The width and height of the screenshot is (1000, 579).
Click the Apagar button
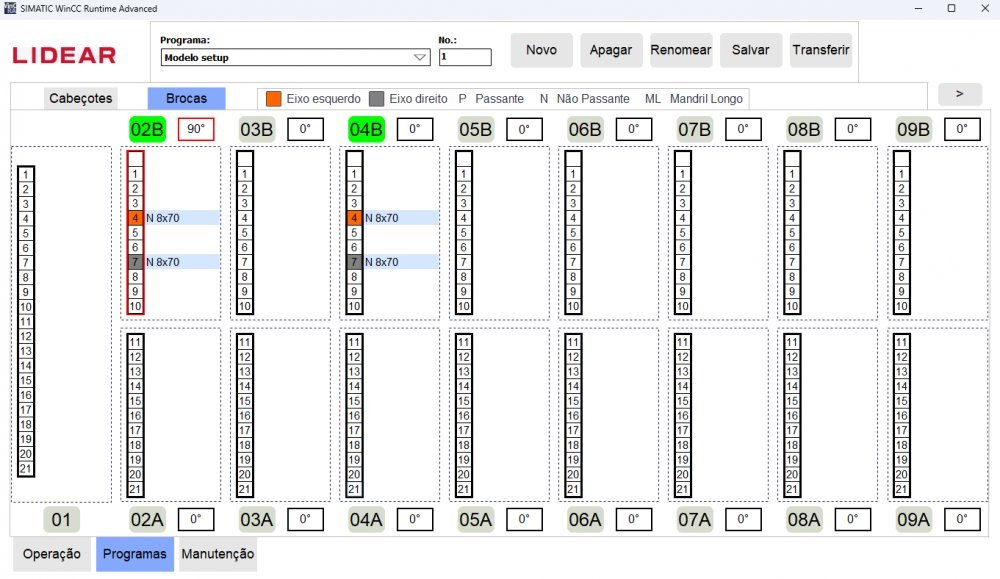pos(611,50)
